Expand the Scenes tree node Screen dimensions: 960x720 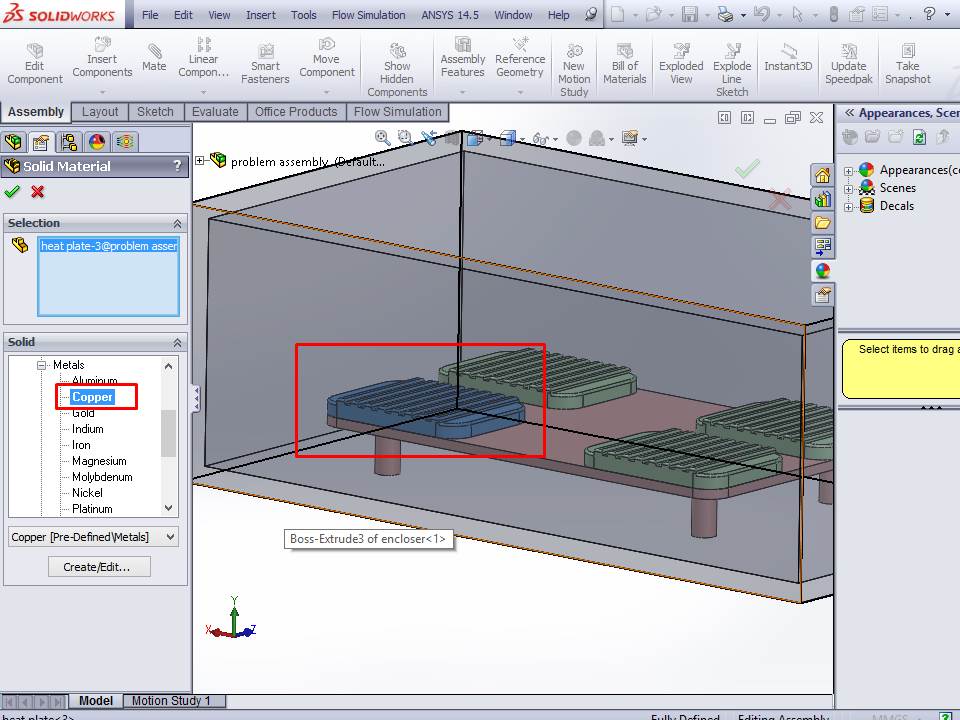849,188
